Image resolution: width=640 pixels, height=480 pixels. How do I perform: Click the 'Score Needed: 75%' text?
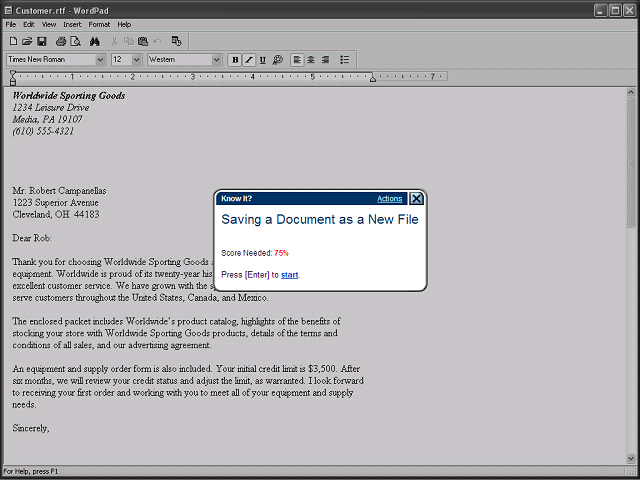tap(255, 253)
